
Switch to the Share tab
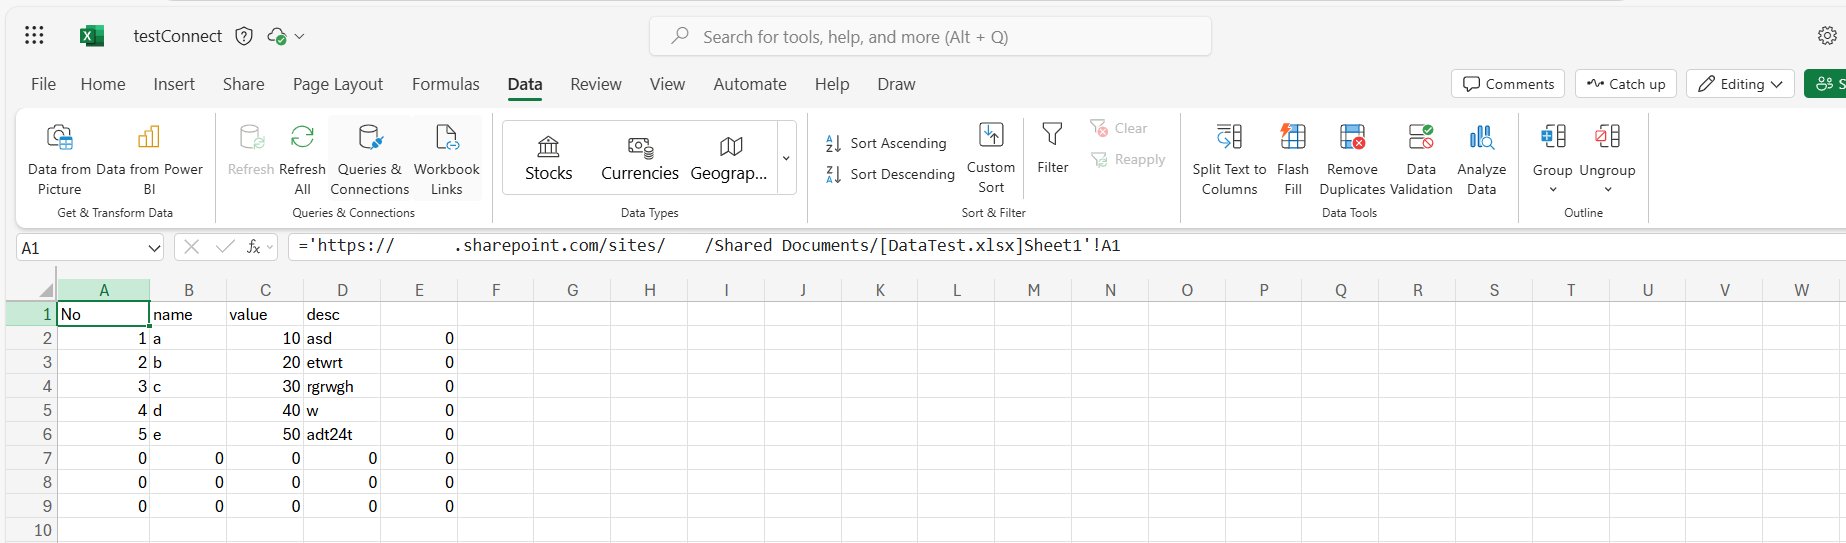(244, 84)
